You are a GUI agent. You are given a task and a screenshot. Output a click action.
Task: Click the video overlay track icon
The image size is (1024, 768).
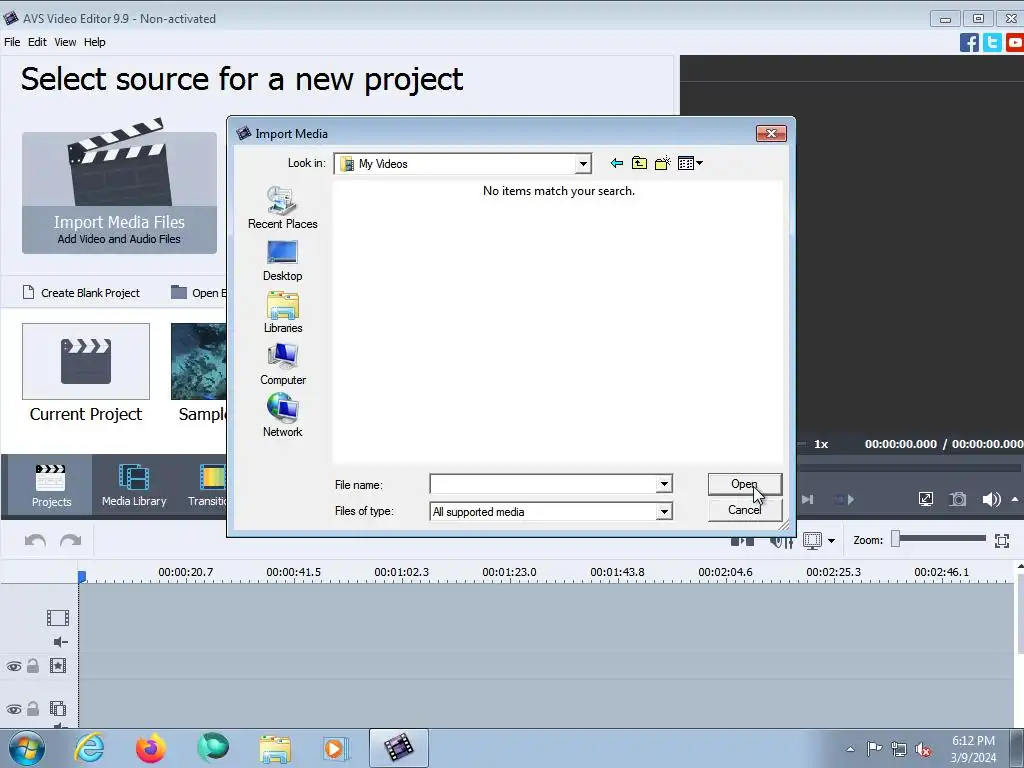(57, 708)
